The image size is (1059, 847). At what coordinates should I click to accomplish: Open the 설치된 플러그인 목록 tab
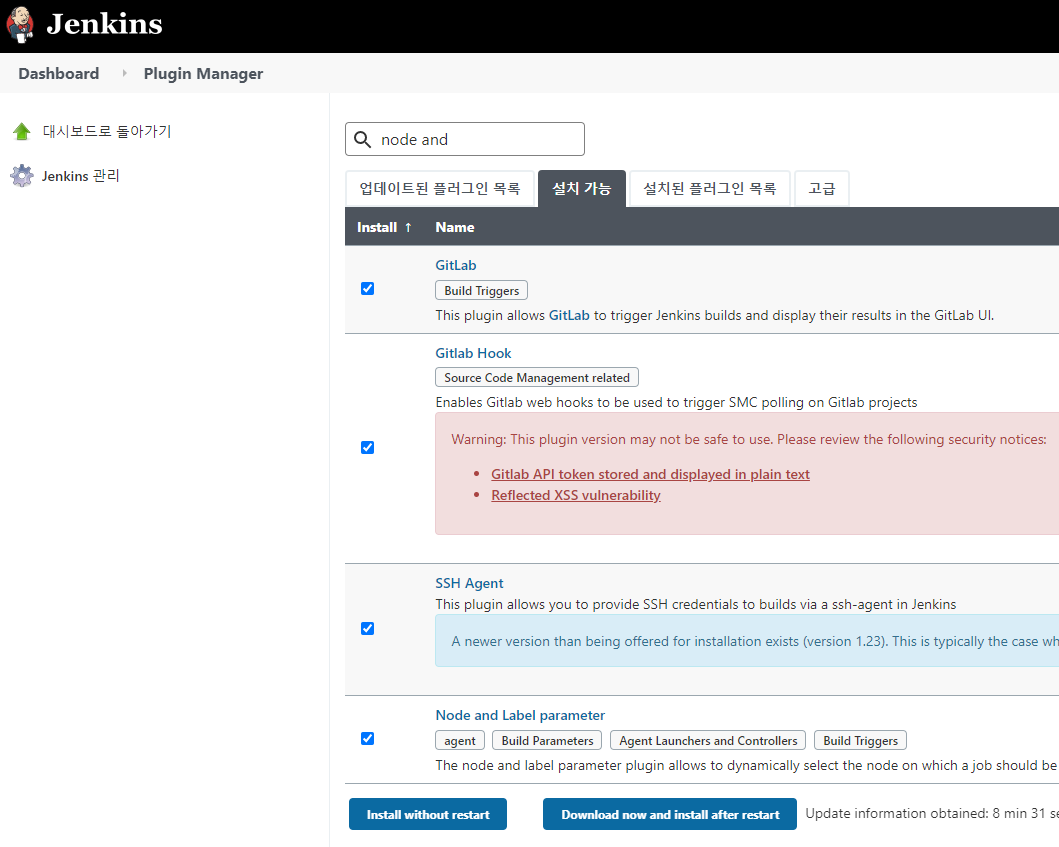click(710, 188)
